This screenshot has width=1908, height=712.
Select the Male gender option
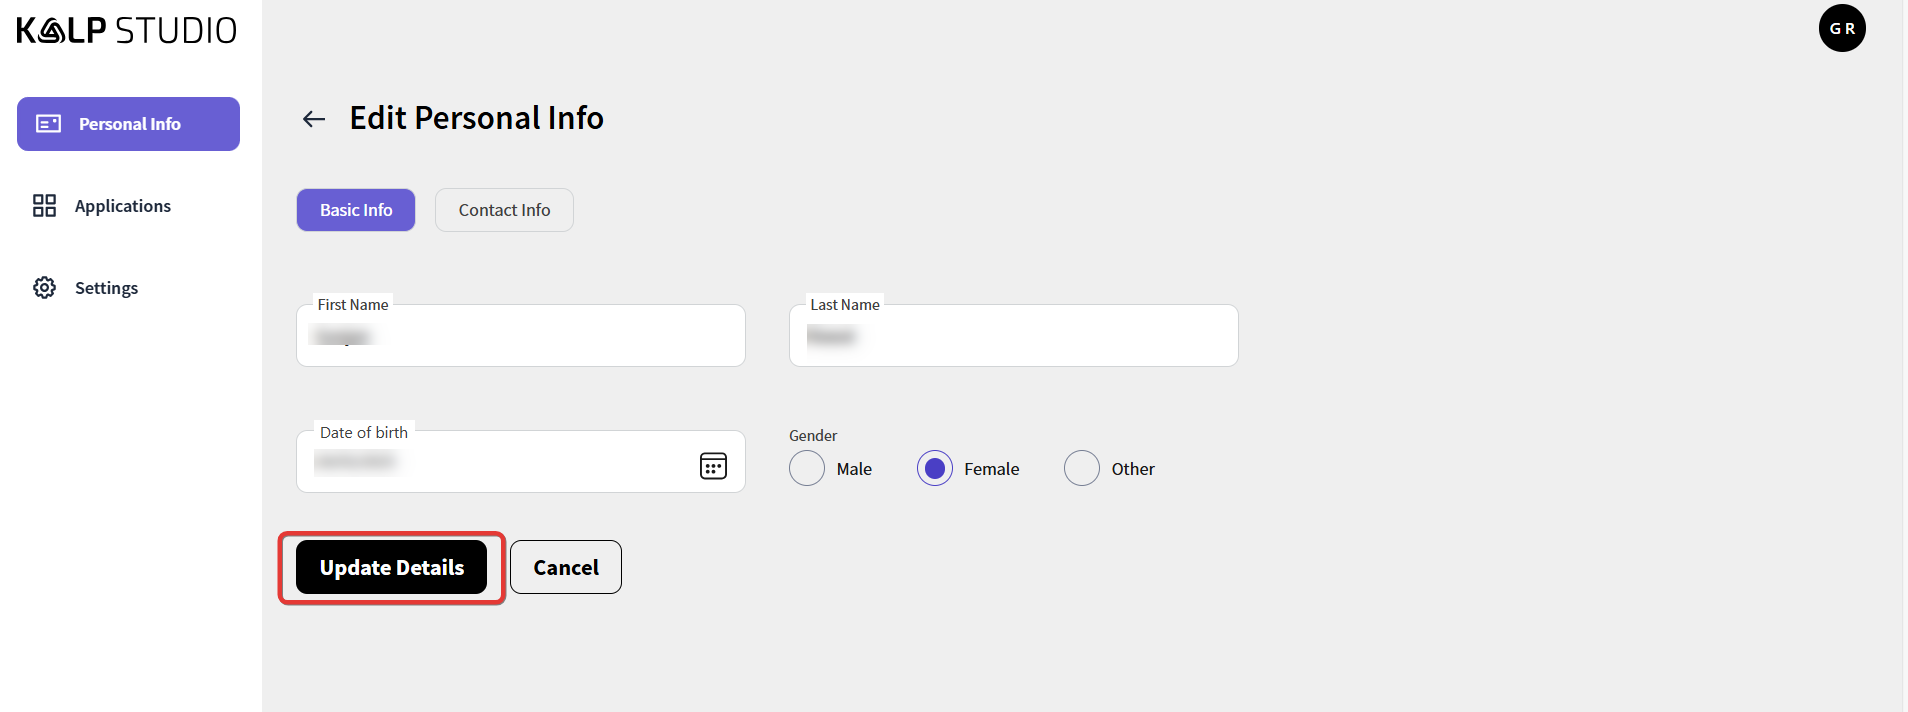(x=807, y=468)
